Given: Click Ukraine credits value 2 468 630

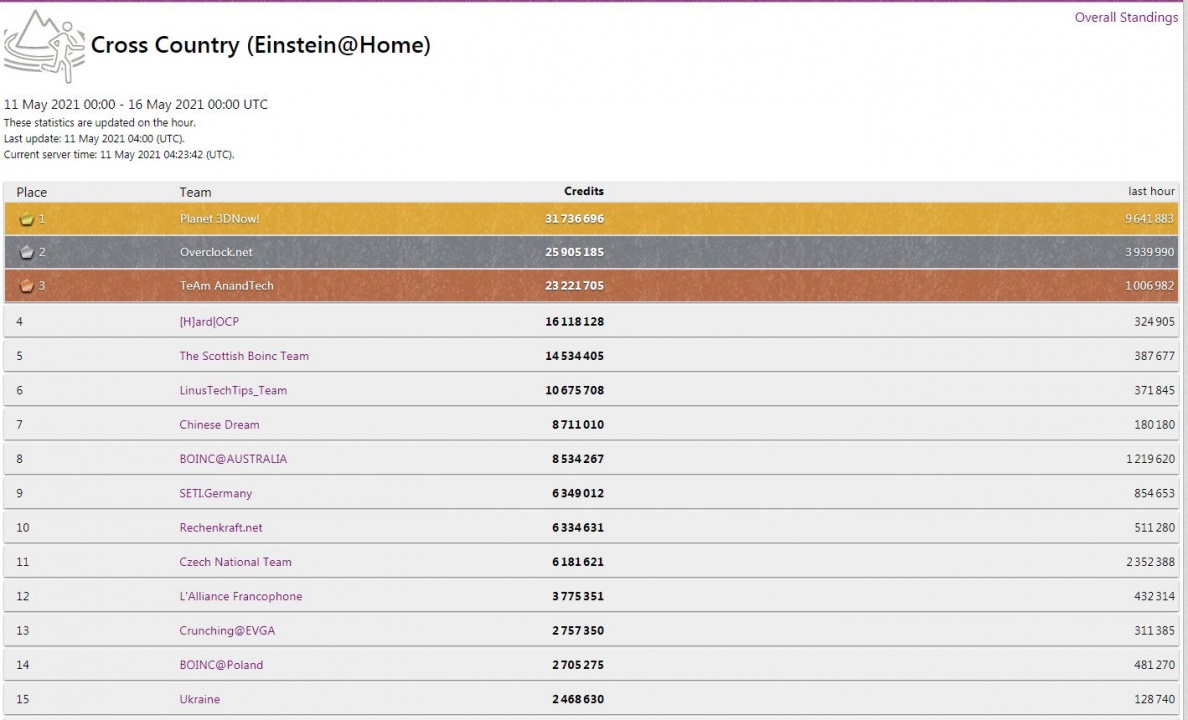Looking at the screenshot, I should point(578,700).
